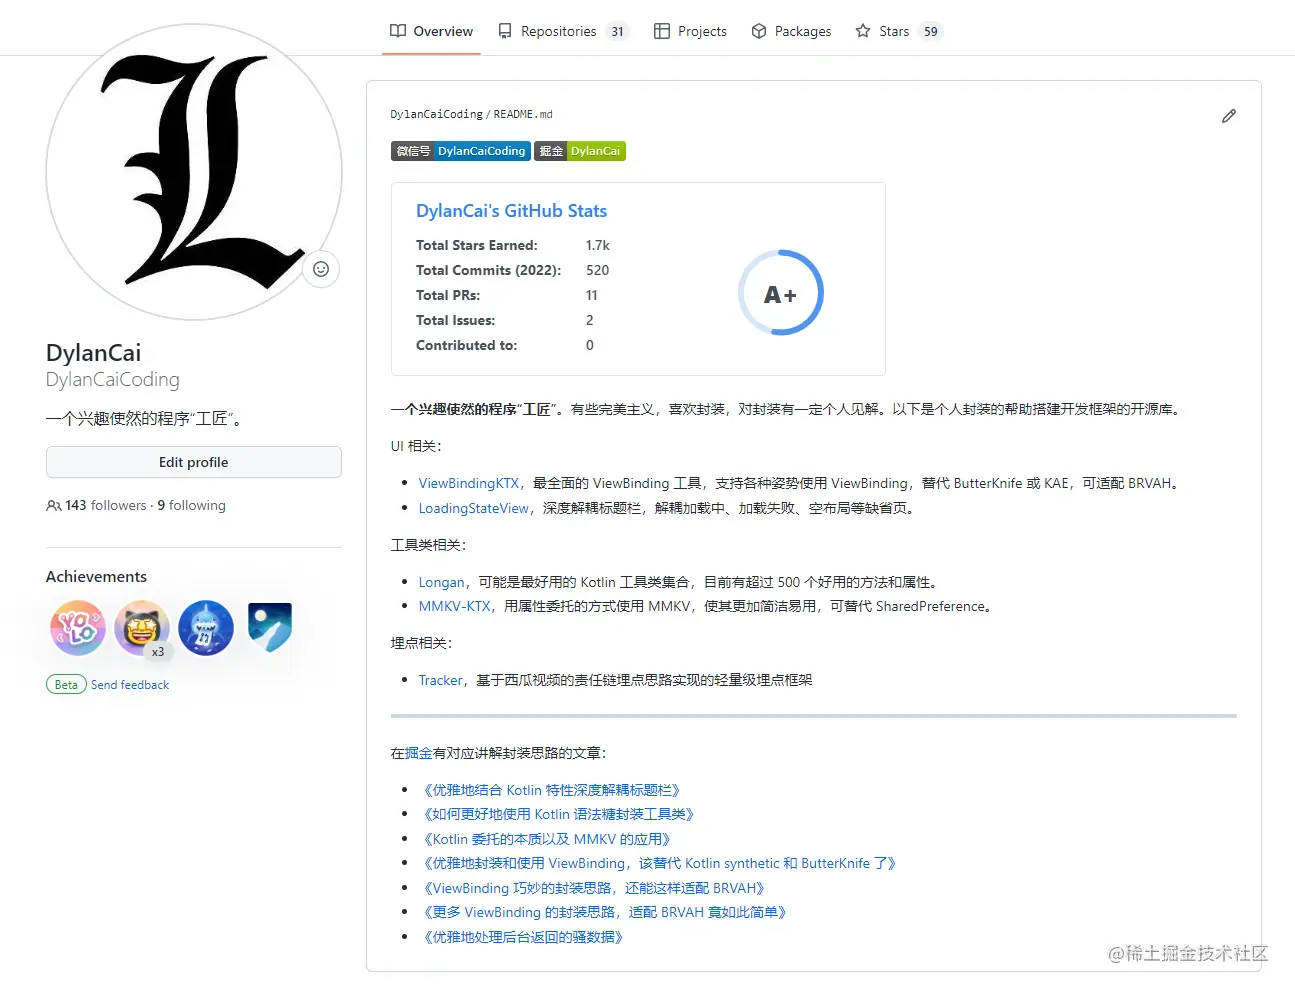Open article 优雅地封装和使用 ViewBinding
The width and height of the screenshot is (1295, 990).
click(x=660, y=863)
